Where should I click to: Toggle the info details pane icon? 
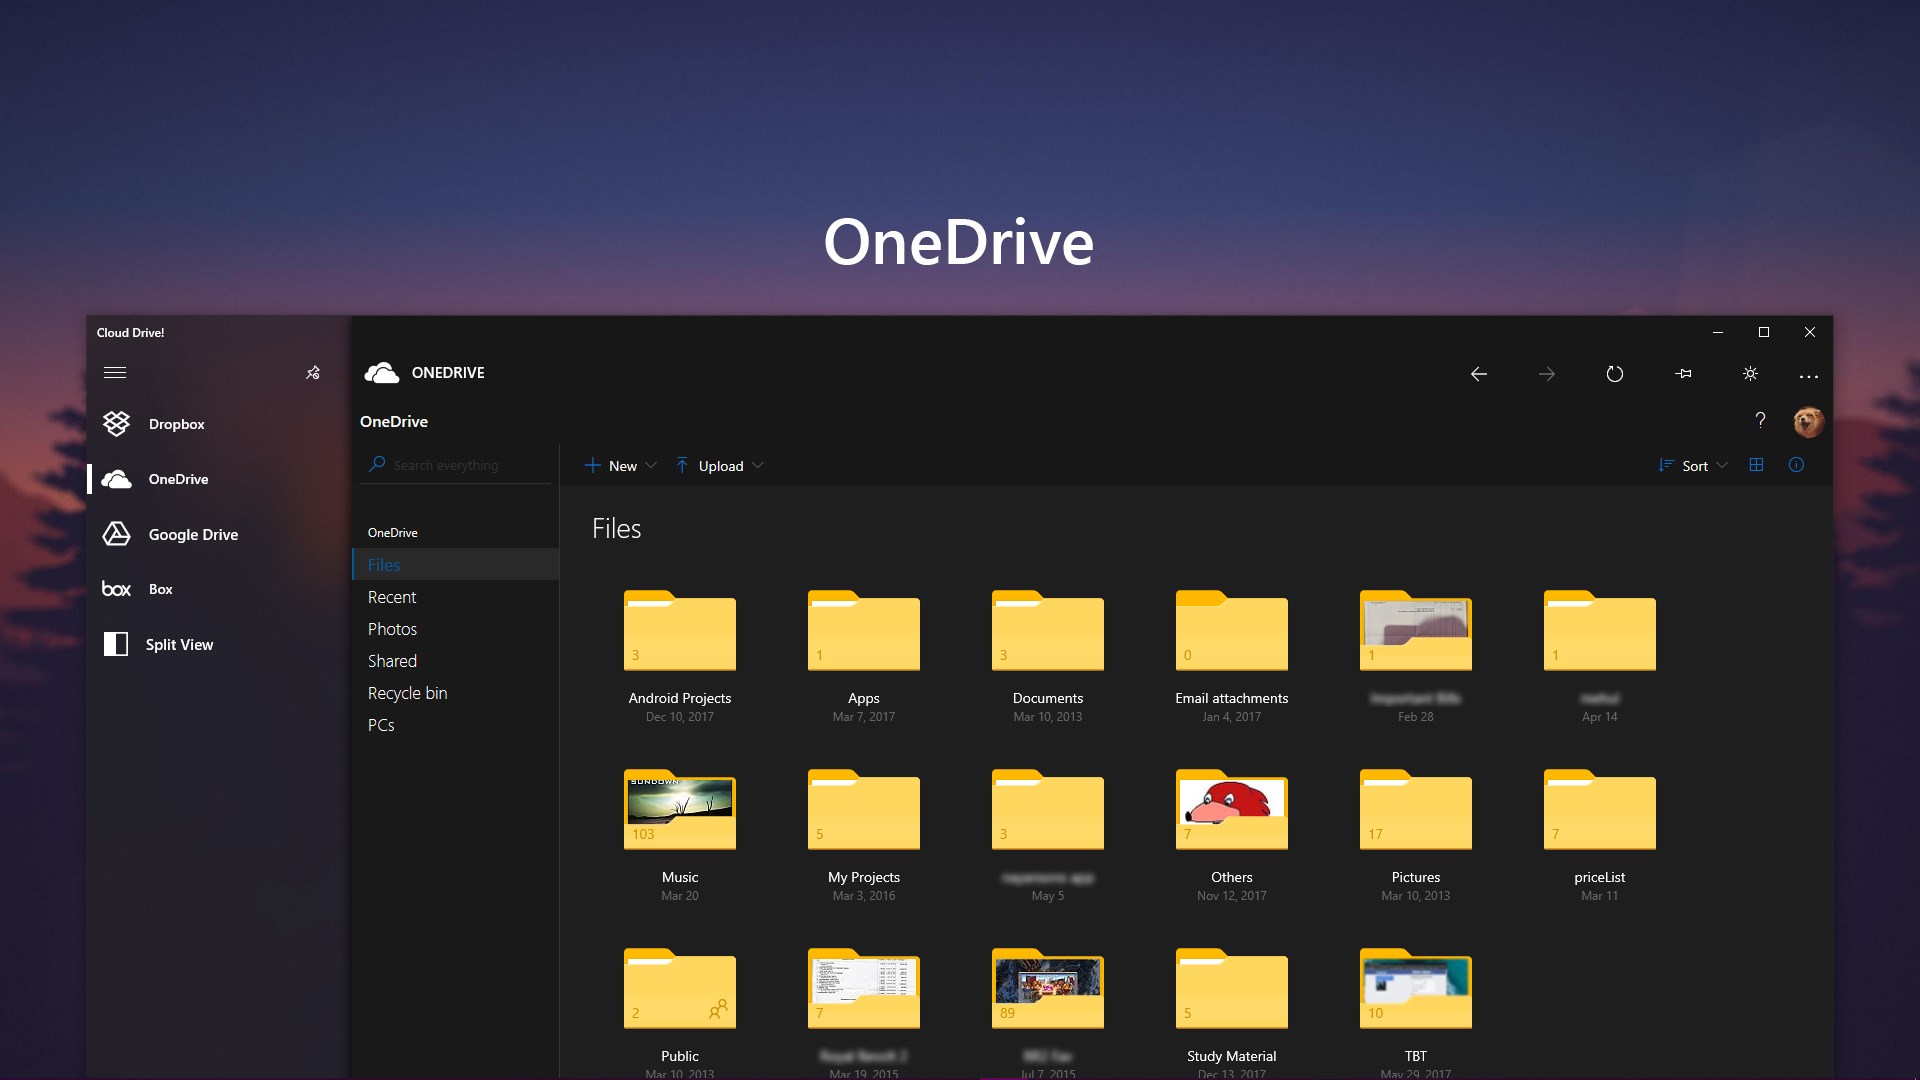coord(1796,465)
